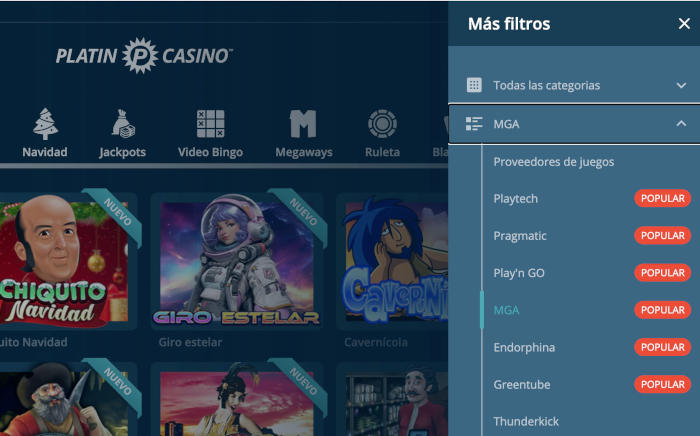Click the POPULAR badge next to Pragmatic
The image size is (700, 436).
662,236
